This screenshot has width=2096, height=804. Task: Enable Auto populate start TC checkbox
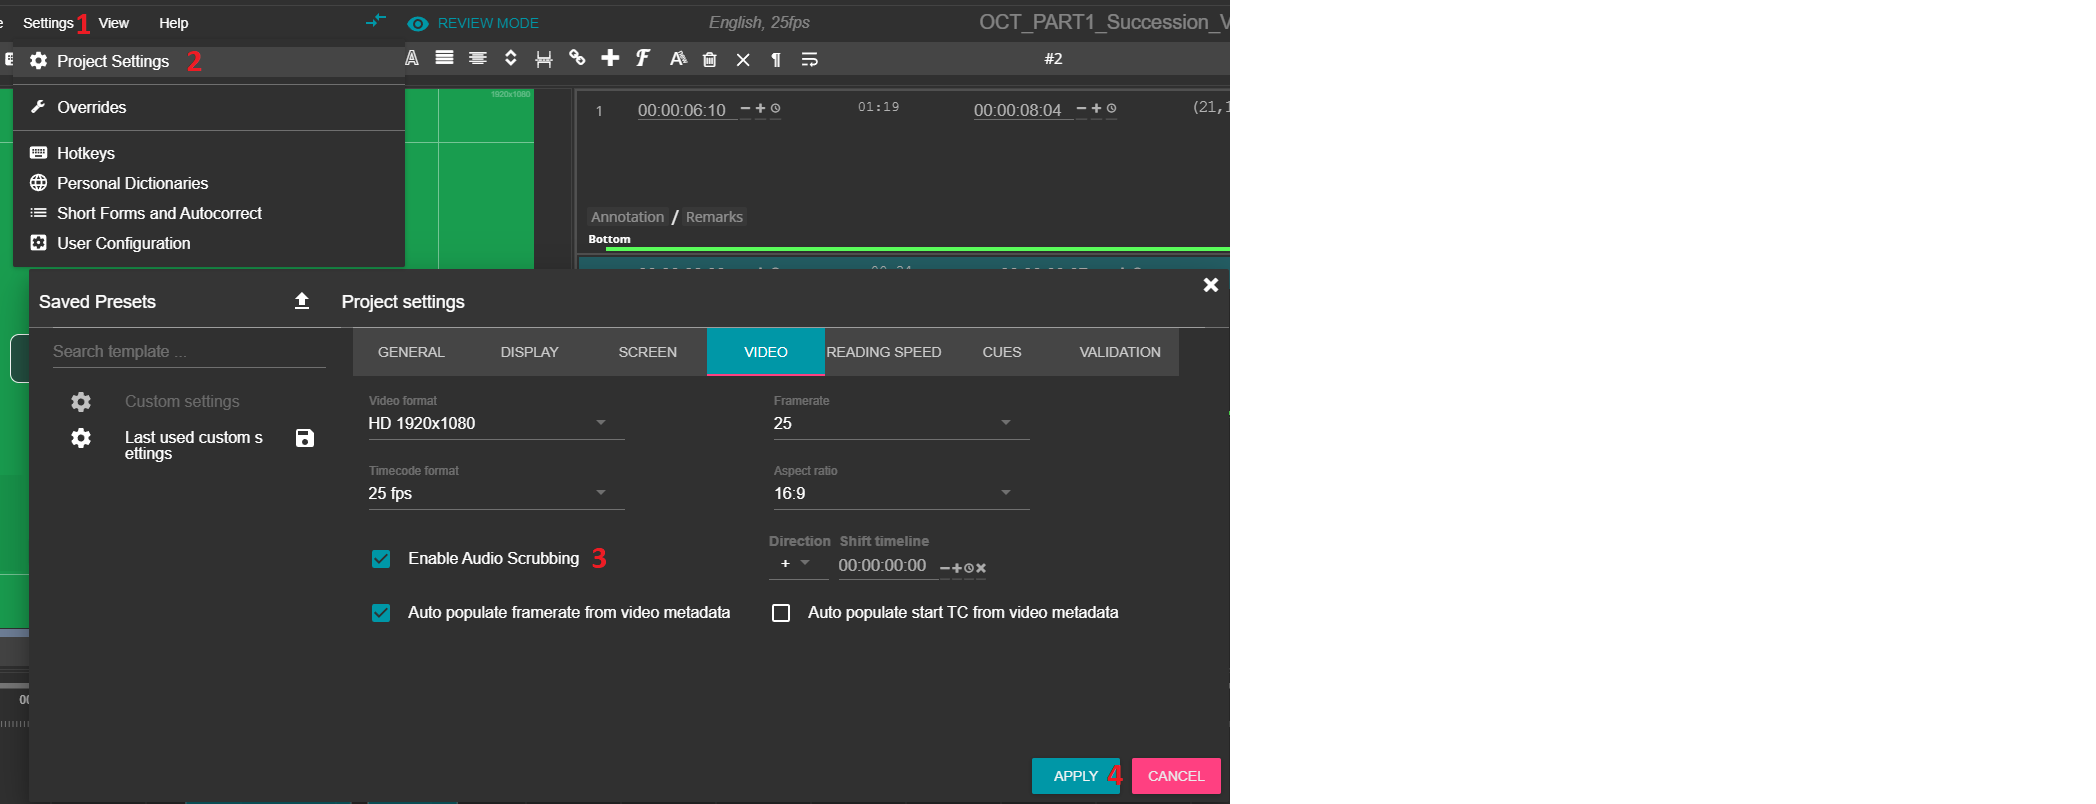[781, 613]
